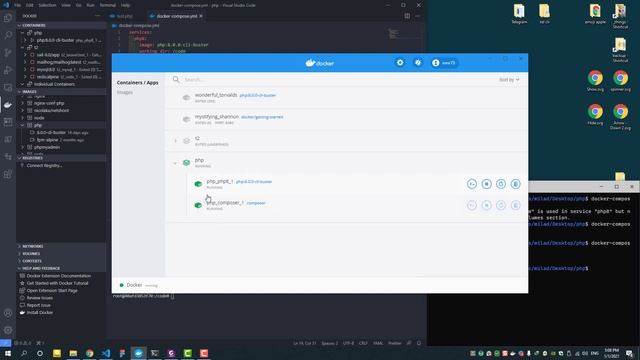
Task: Open VS Code Manage gear icon
Action: [x=8, y=330]
